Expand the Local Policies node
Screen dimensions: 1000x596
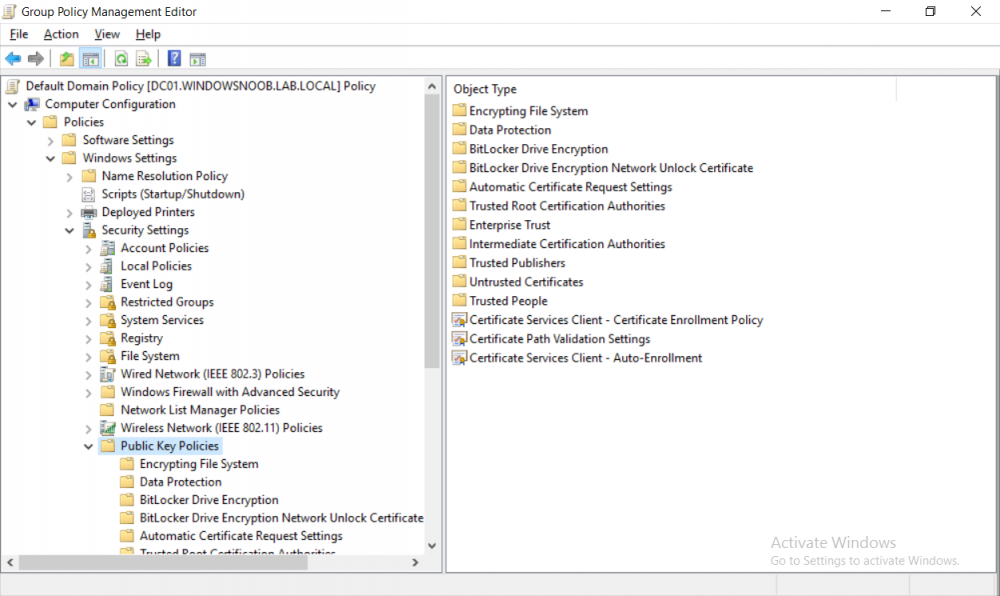click(89, 267)
